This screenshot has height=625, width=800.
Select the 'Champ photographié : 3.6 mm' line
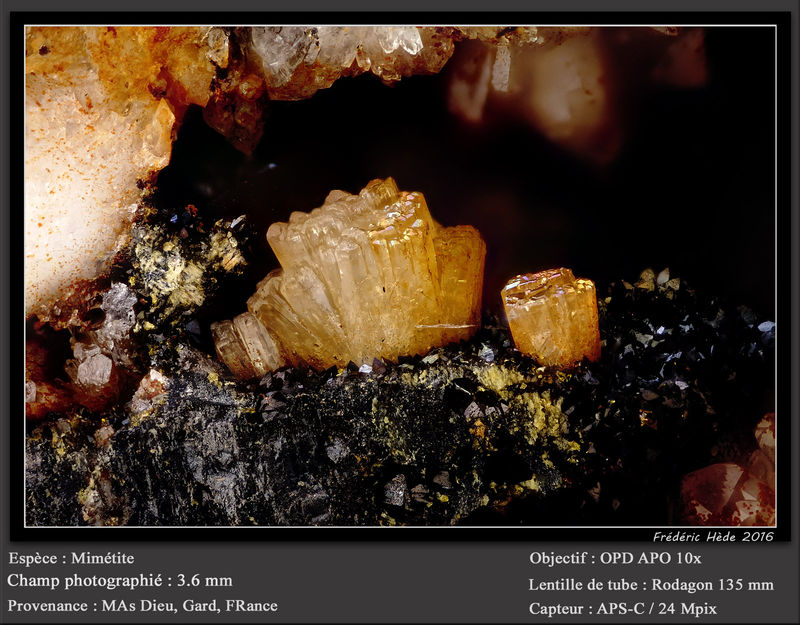point(120,581)
